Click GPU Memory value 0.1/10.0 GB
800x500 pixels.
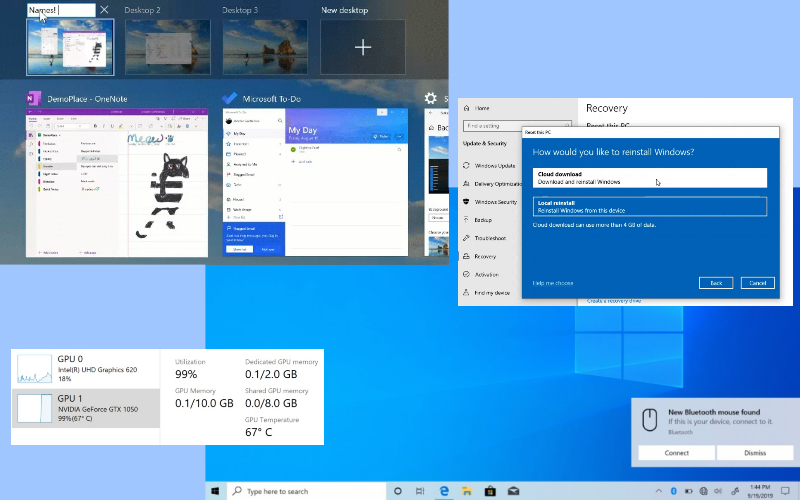click(204, 403)
